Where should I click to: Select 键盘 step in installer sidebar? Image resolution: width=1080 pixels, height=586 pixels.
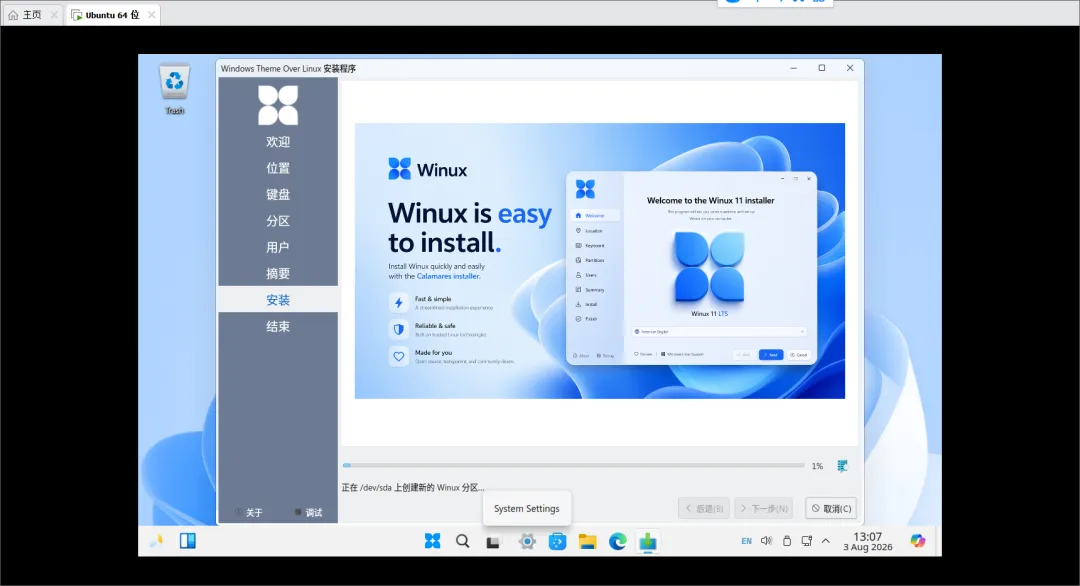coord(278,194)
